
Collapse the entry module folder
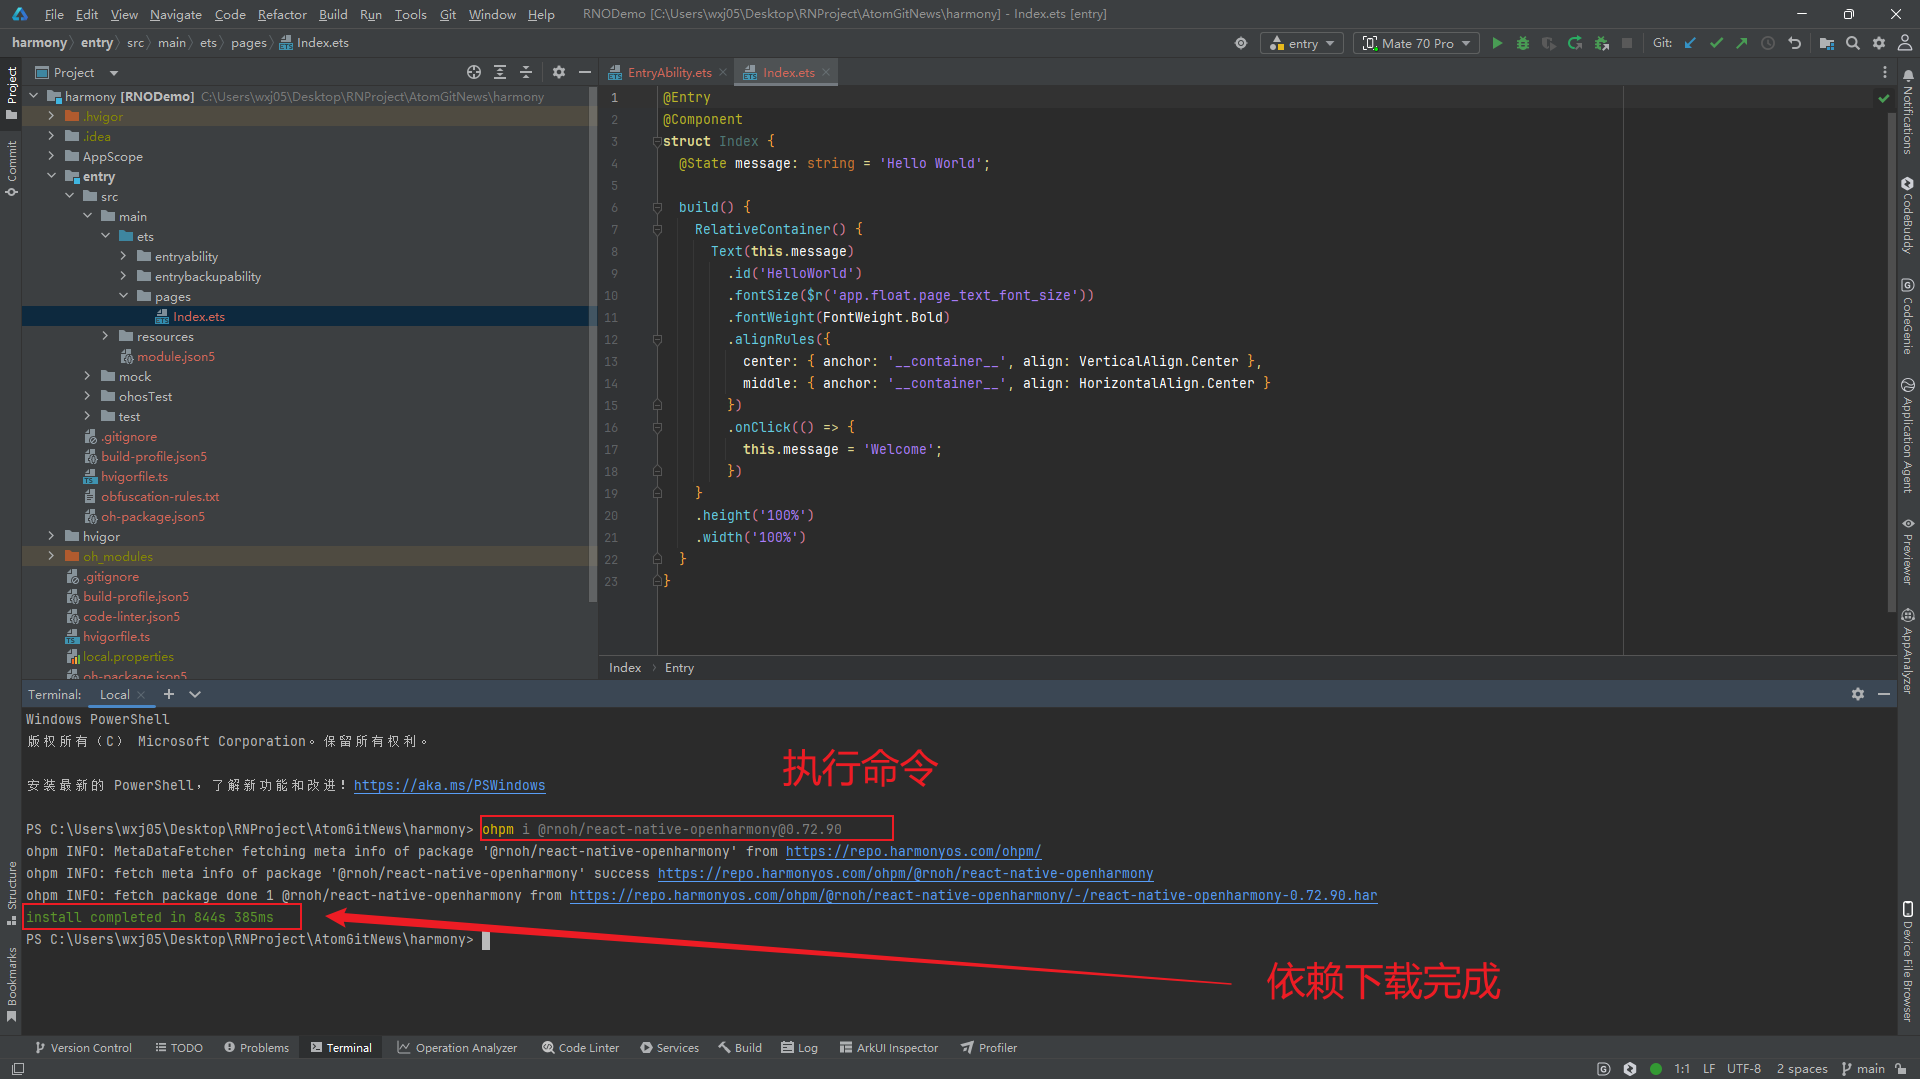pos(51,176)
